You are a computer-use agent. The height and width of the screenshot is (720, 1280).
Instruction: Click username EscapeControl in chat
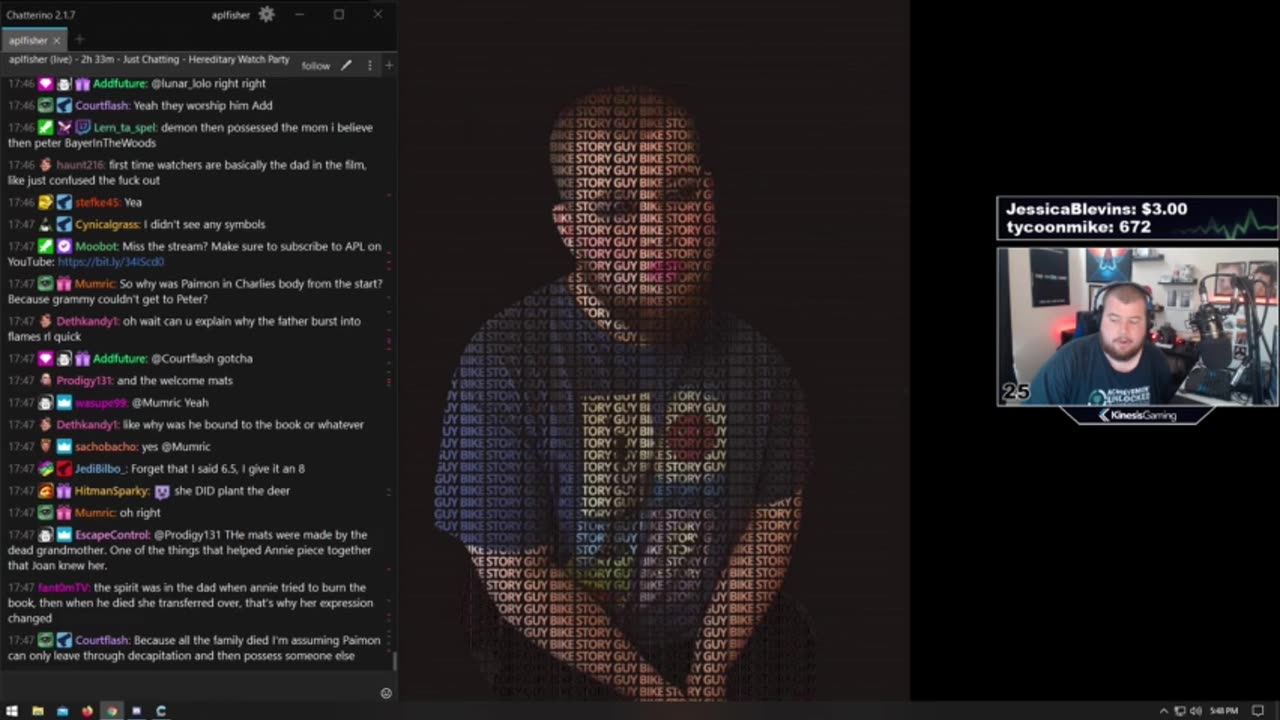coord(112,535)
